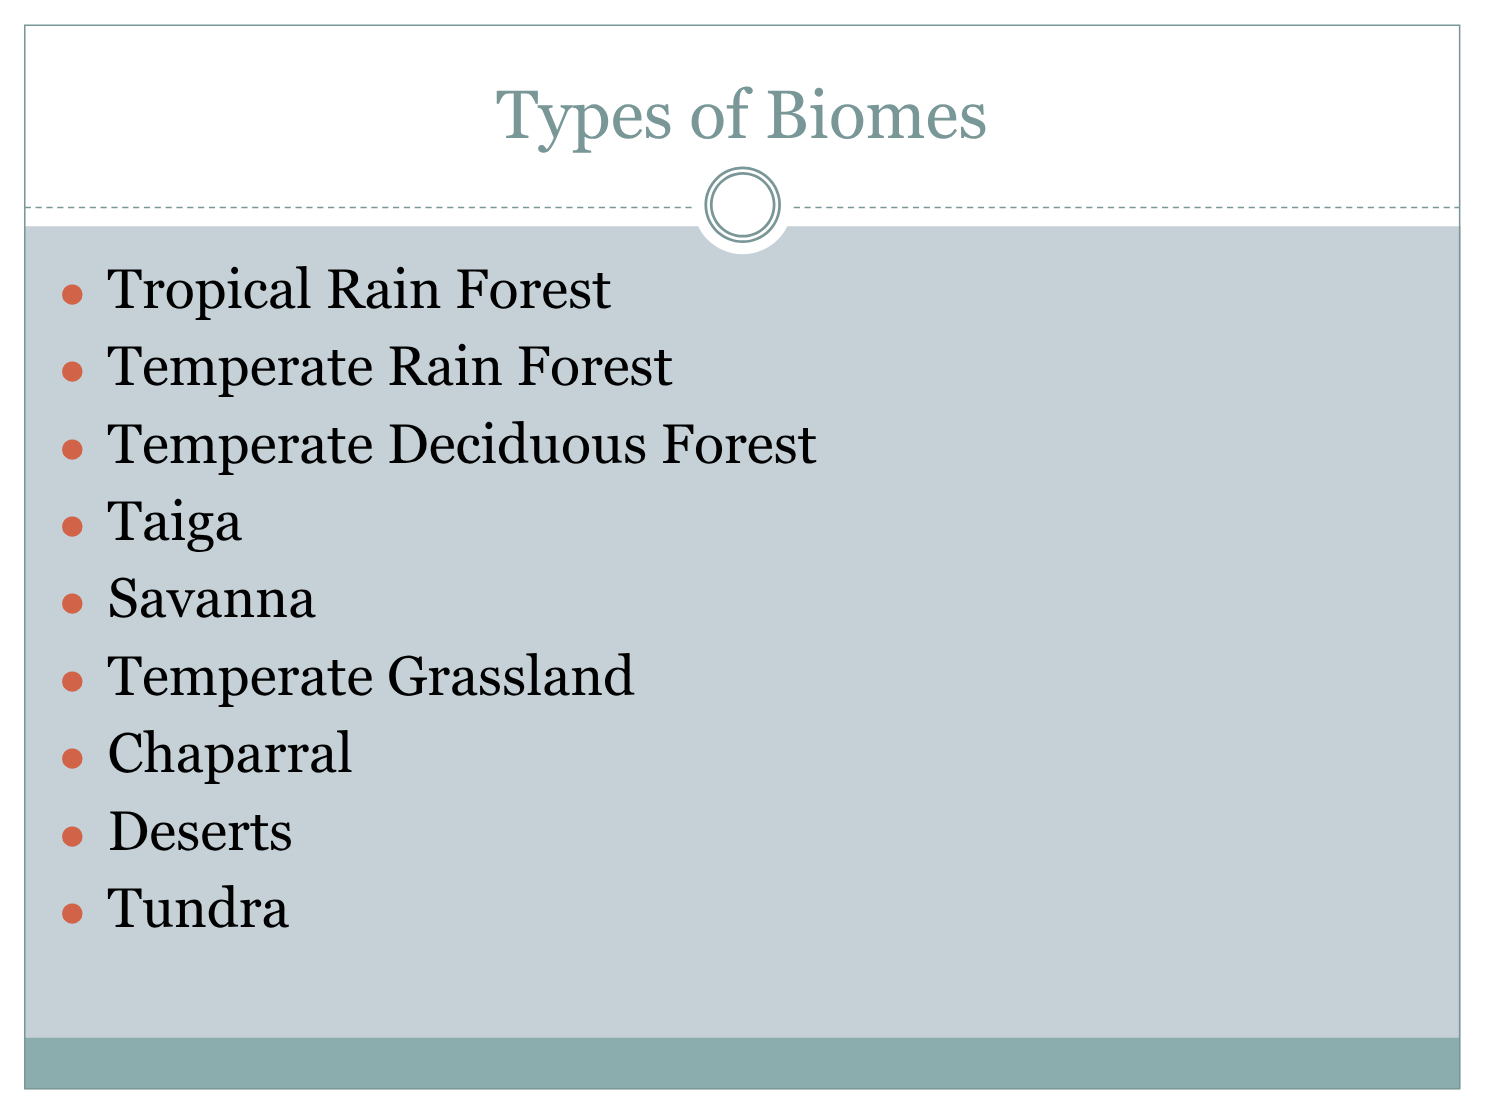Click the orange bullet beside Deserts
This screenshot has height=1114, width=1485.
click(x=72, y=836)
